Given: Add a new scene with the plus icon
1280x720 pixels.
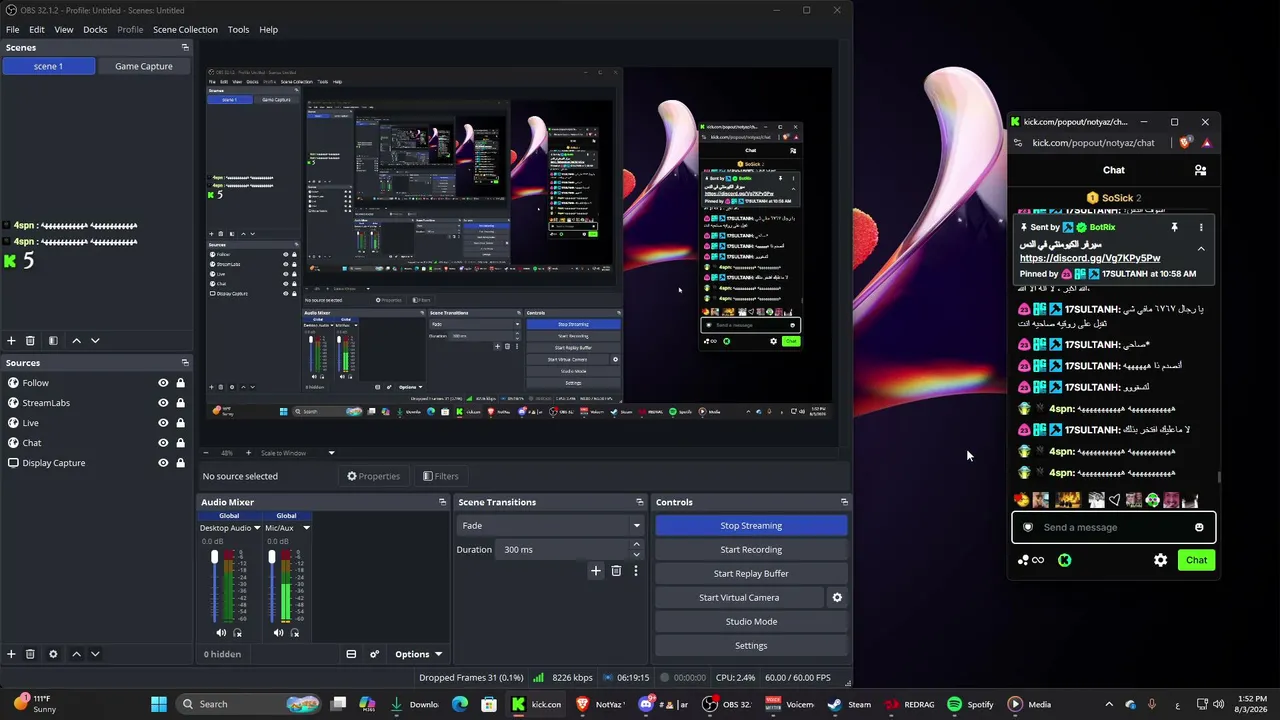Looking at the screenshot, I should pyautogui.click(x=11, y=341).
